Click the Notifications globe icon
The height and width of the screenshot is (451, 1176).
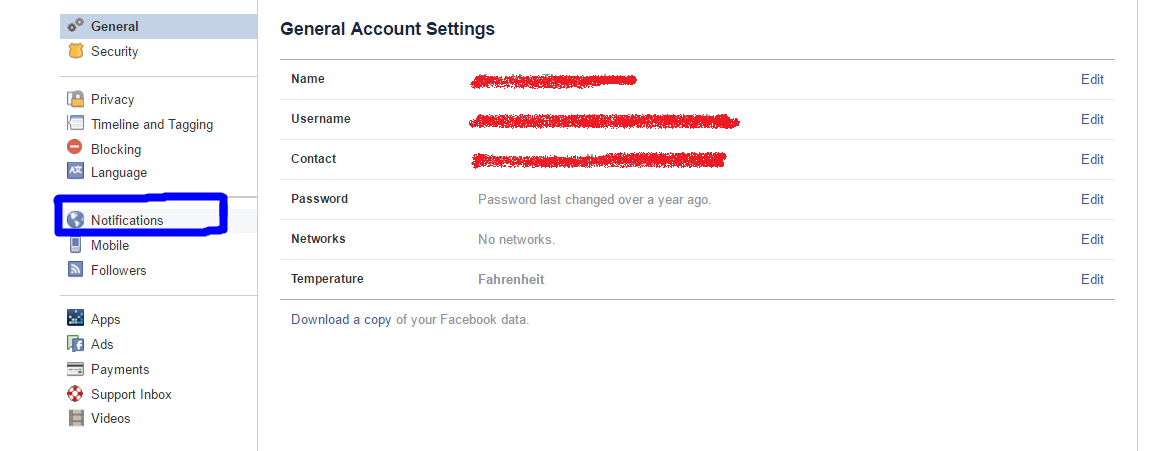pos(75,220)
